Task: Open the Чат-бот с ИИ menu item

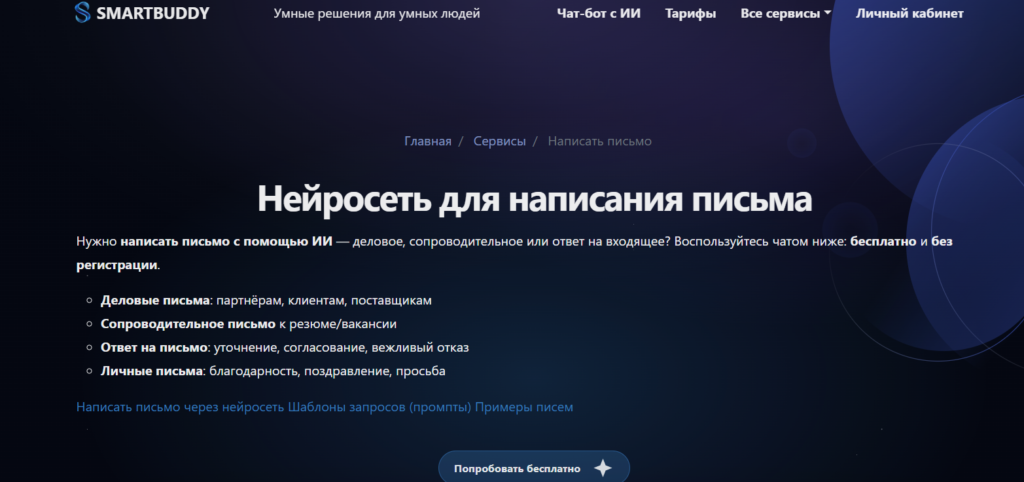Action: pyautogui.click(x=599, y=13)
